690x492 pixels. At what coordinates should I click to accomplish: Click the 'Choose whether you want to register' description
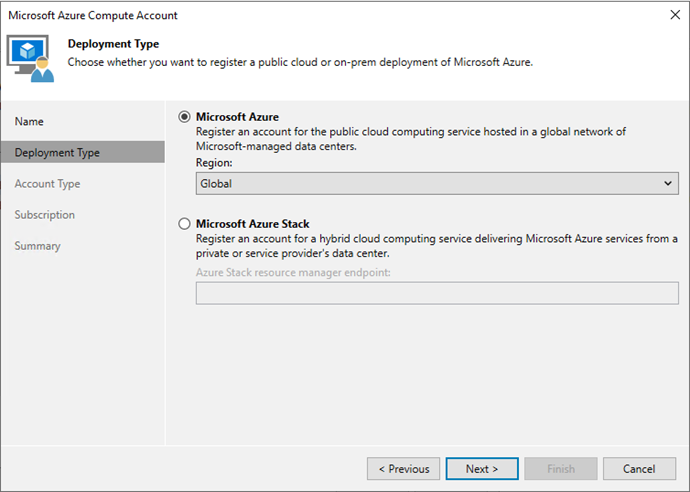point(300,62)
